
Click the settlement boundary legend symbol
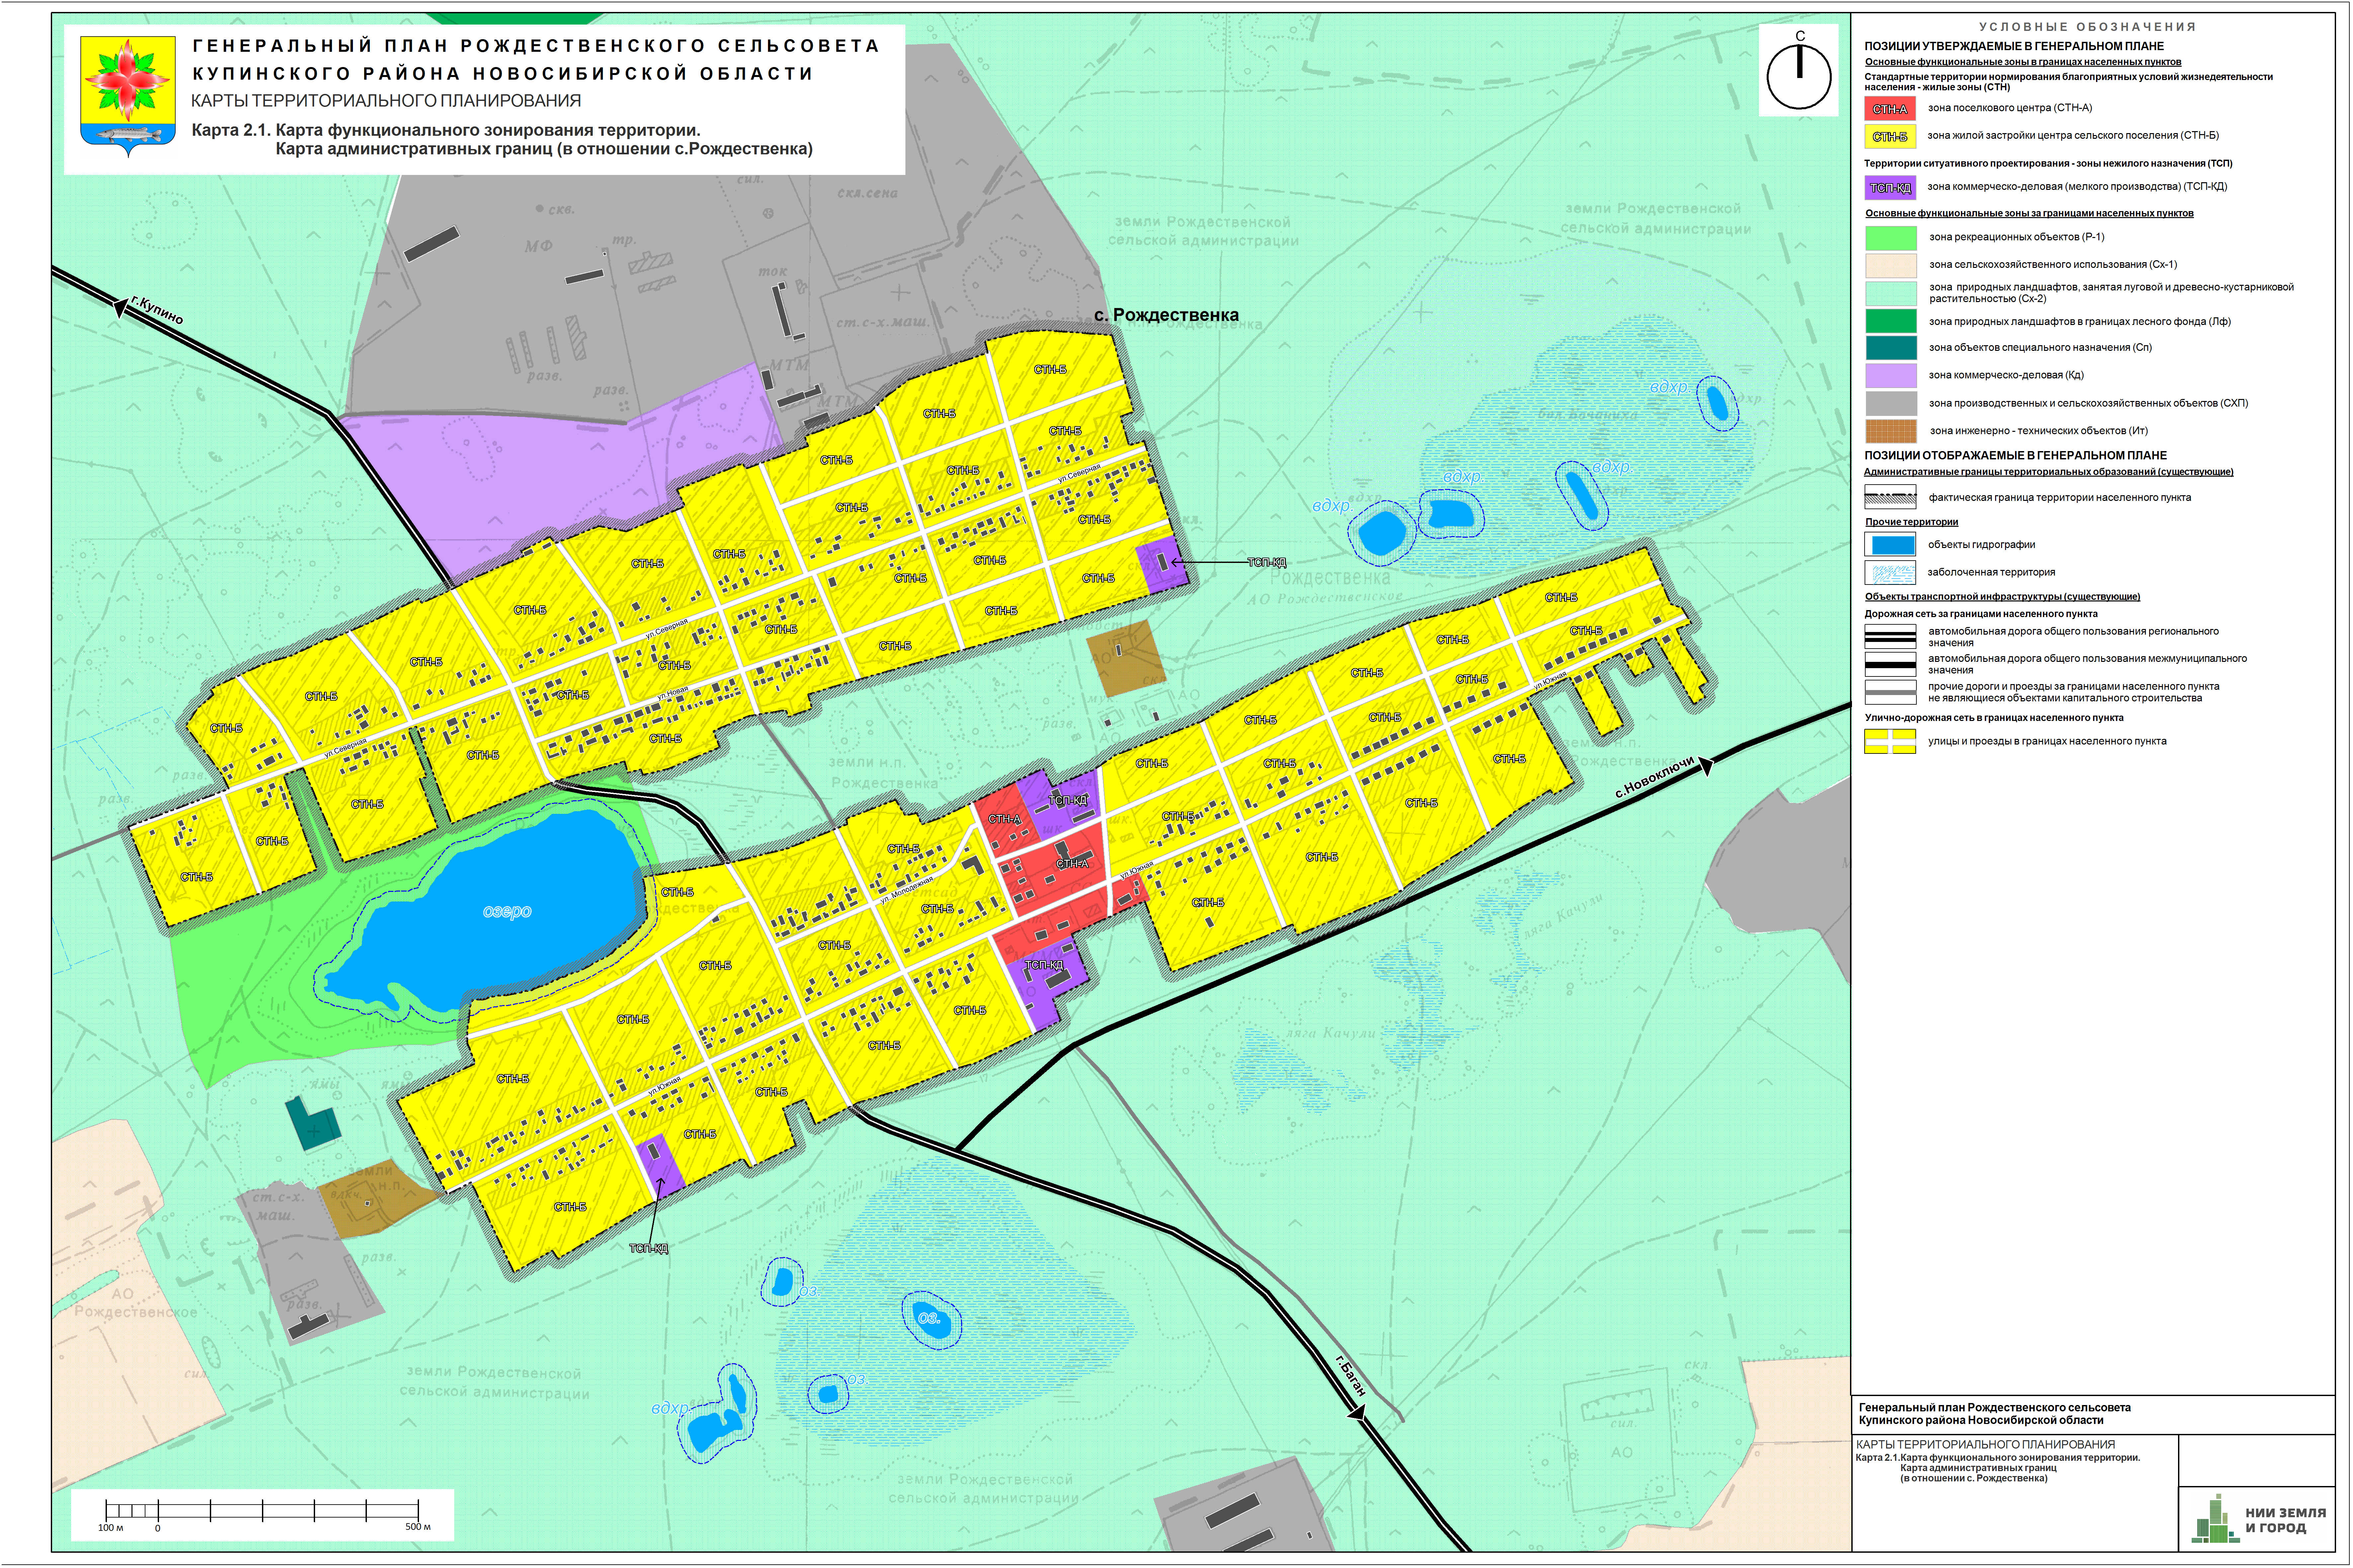tap(1890, 497)
